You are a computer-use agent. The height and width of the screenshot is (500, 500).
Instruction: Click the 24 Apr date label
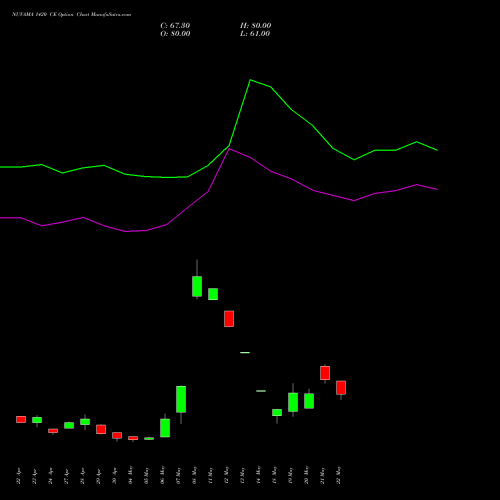51,476
